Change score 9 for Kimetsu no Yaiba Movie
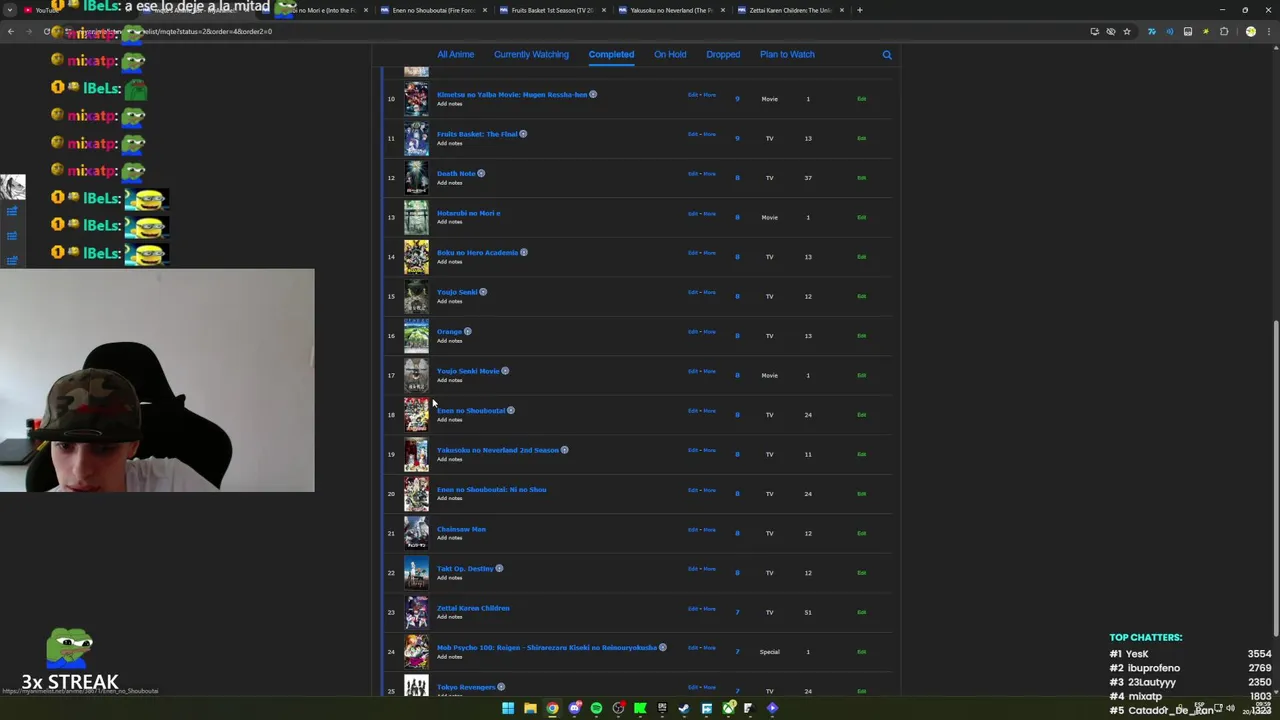The width and height of the screenshot is (1280, 720). (737, 99)
